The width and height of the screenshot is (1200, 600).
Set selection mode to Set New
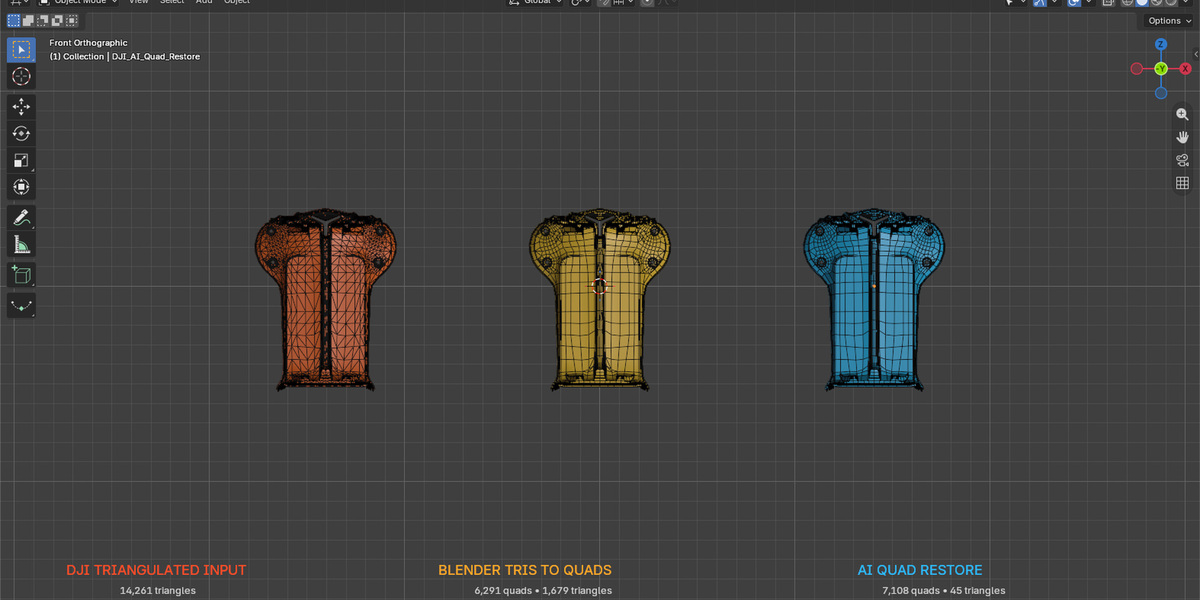[13, 20]
